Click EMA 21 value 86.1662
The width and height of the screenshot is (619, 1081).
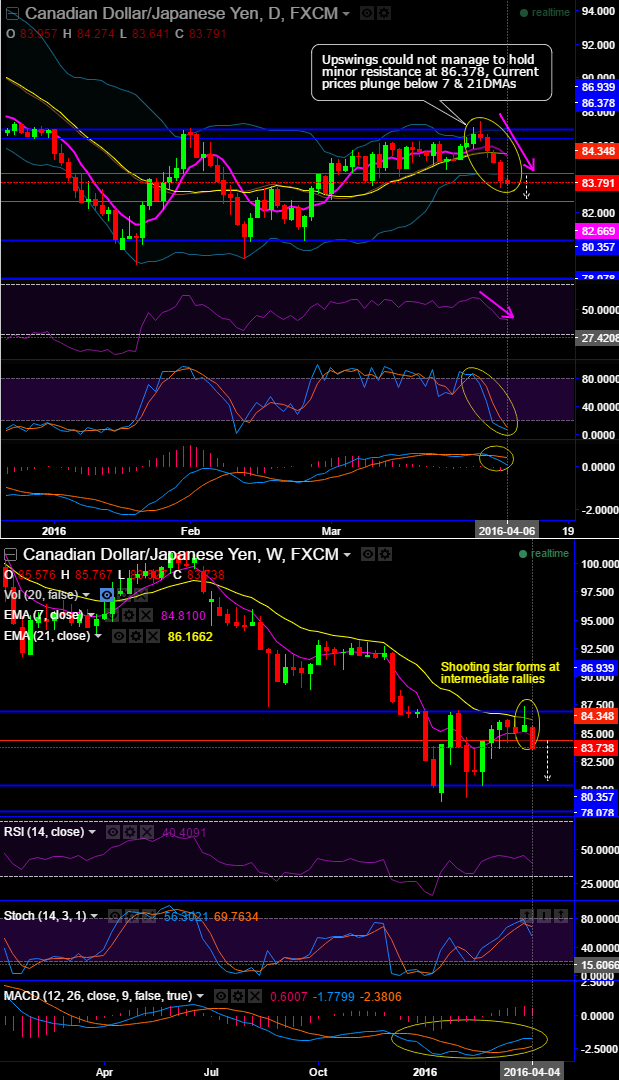[x=190, y=636]
